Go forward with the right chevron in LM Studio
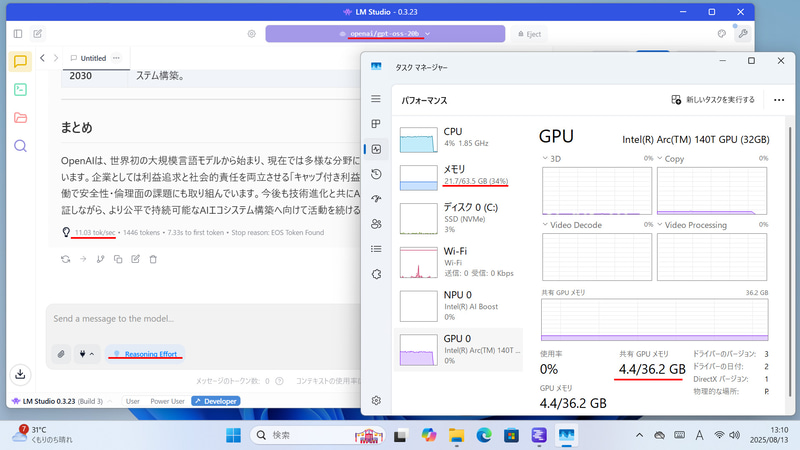The image size is (800, 450). click(x=56, y=58)
